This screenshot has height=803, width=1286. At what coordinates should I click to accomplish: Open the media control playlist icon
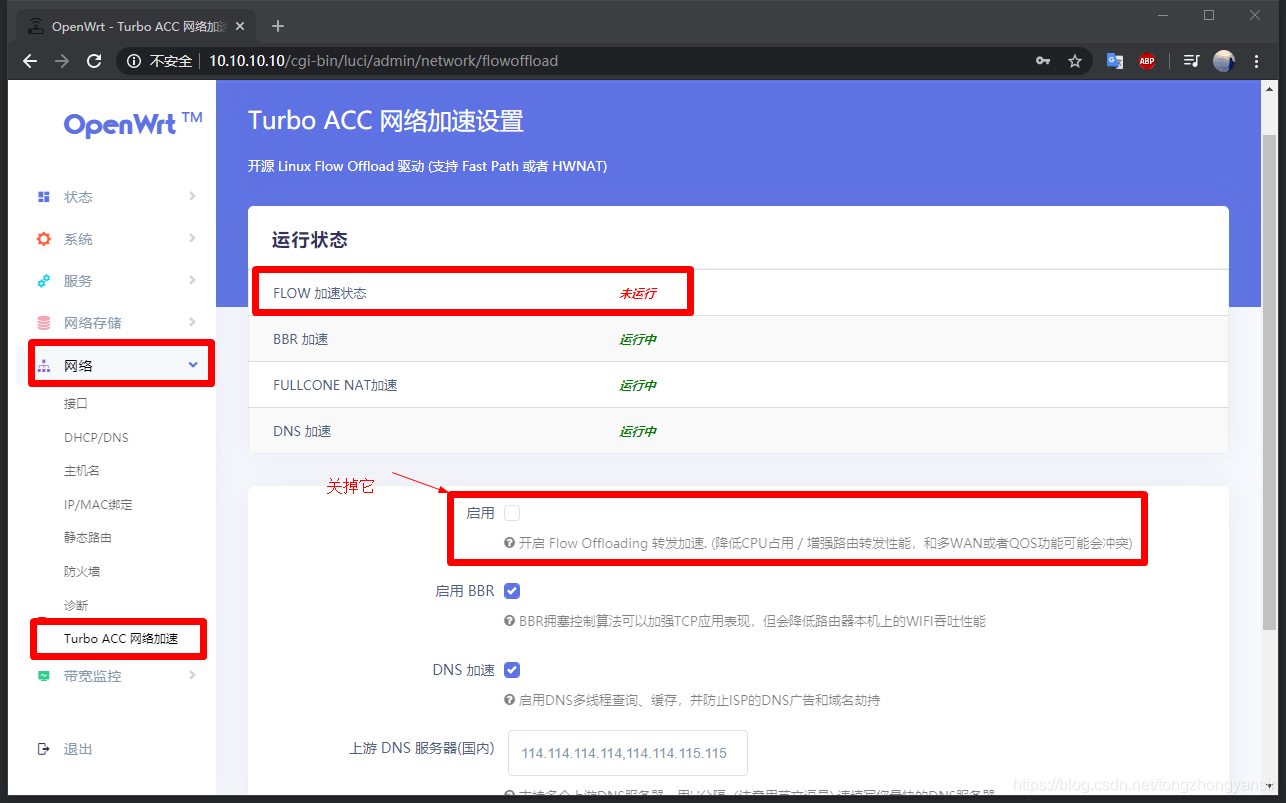click(x=1191, y=61)
